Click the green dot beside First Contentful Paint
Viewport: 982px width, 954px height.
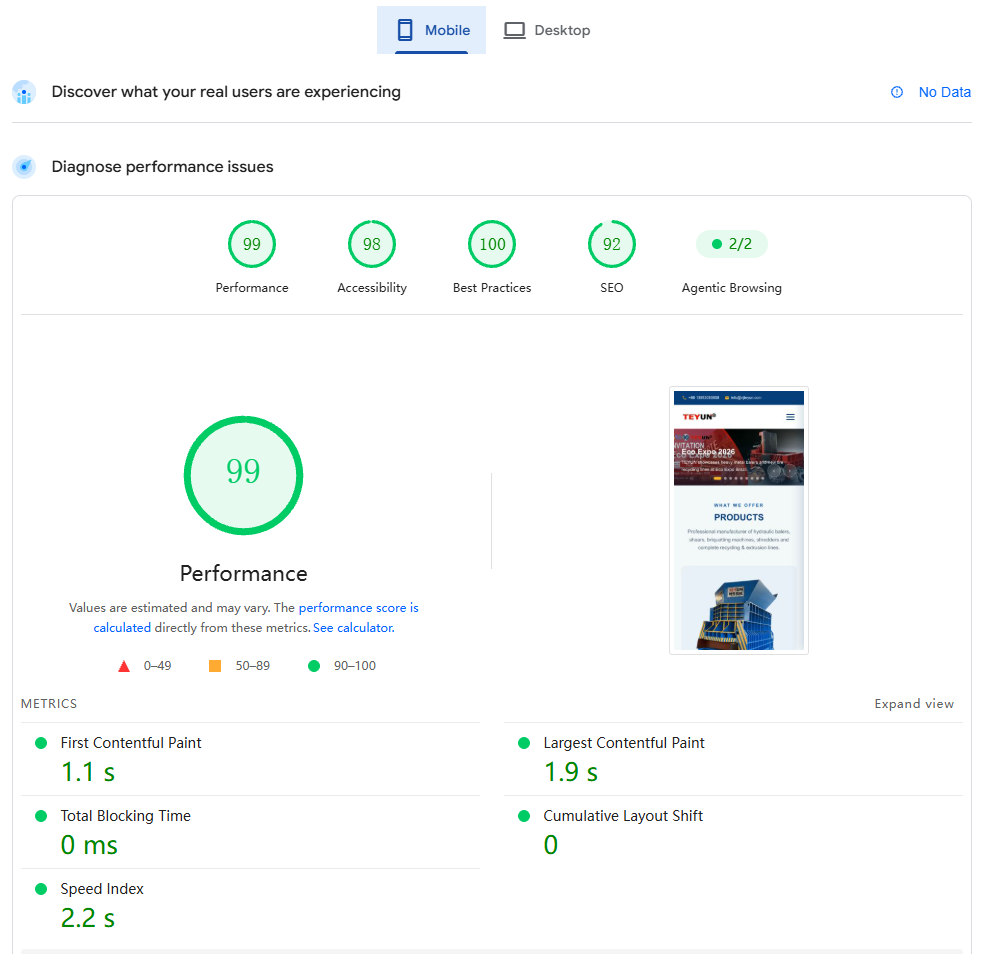(x=41, y=743)
